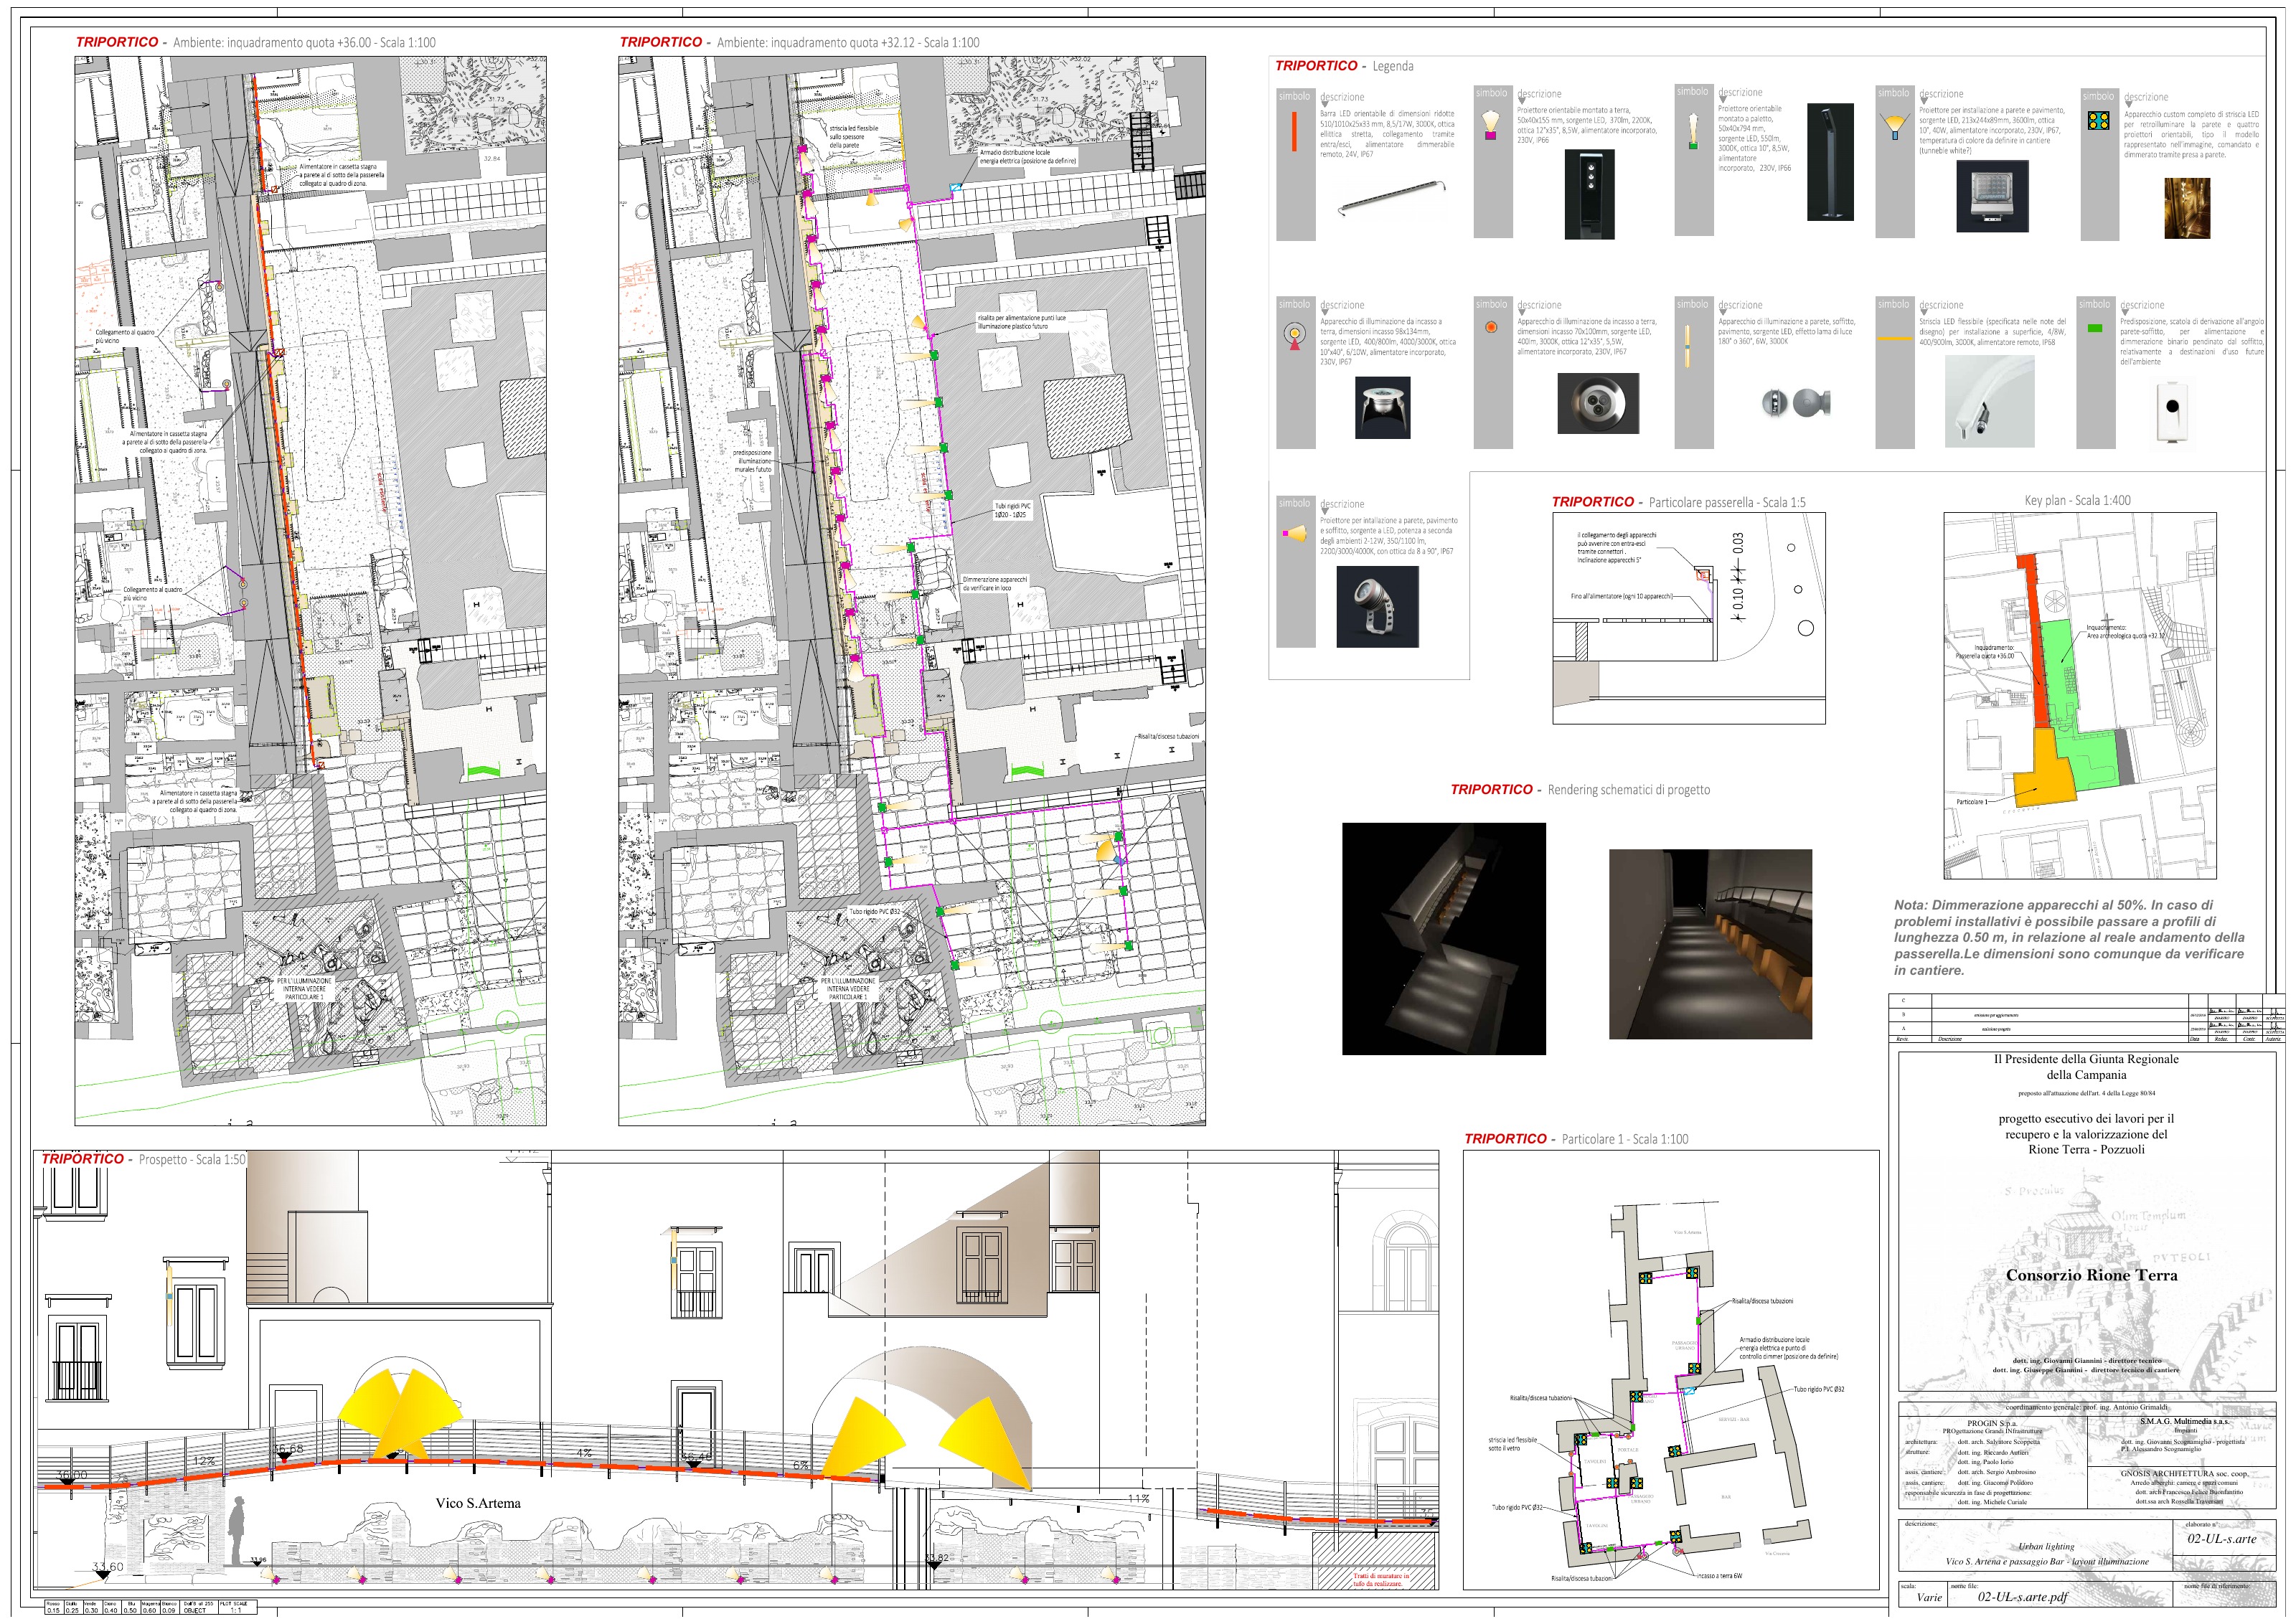Click the adjustable spotlight projector product photo
2296x1624 pixels.
tap(1377, 607)
